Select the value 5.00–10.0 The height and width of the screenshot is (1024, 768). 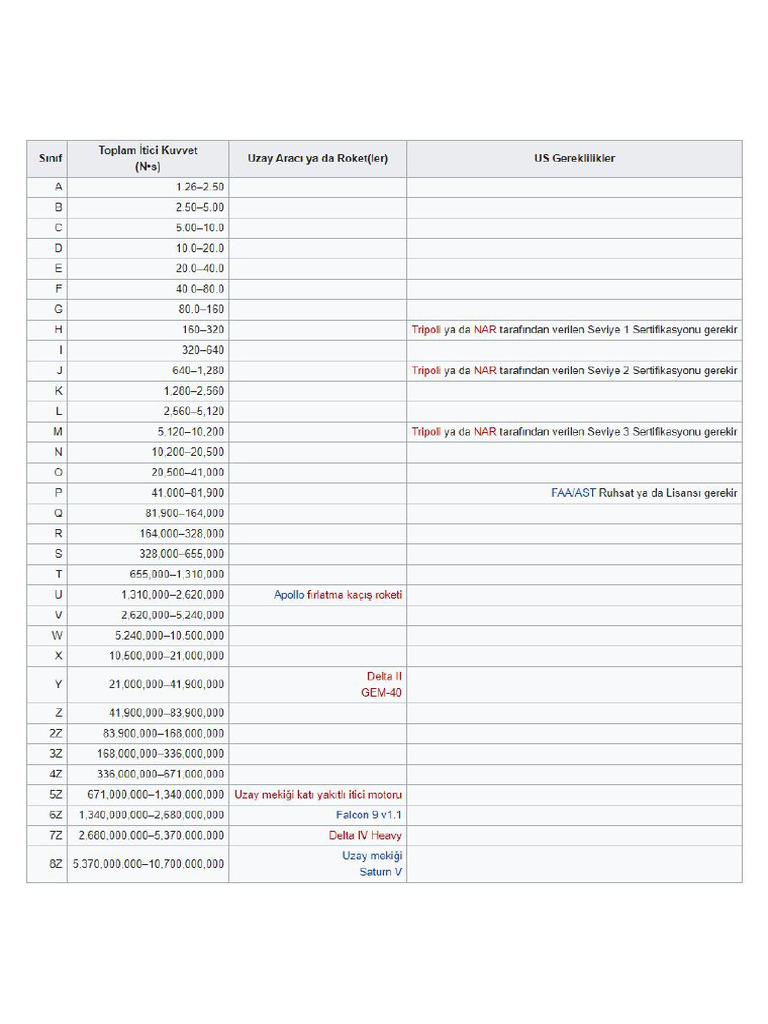tap(200, 228)
